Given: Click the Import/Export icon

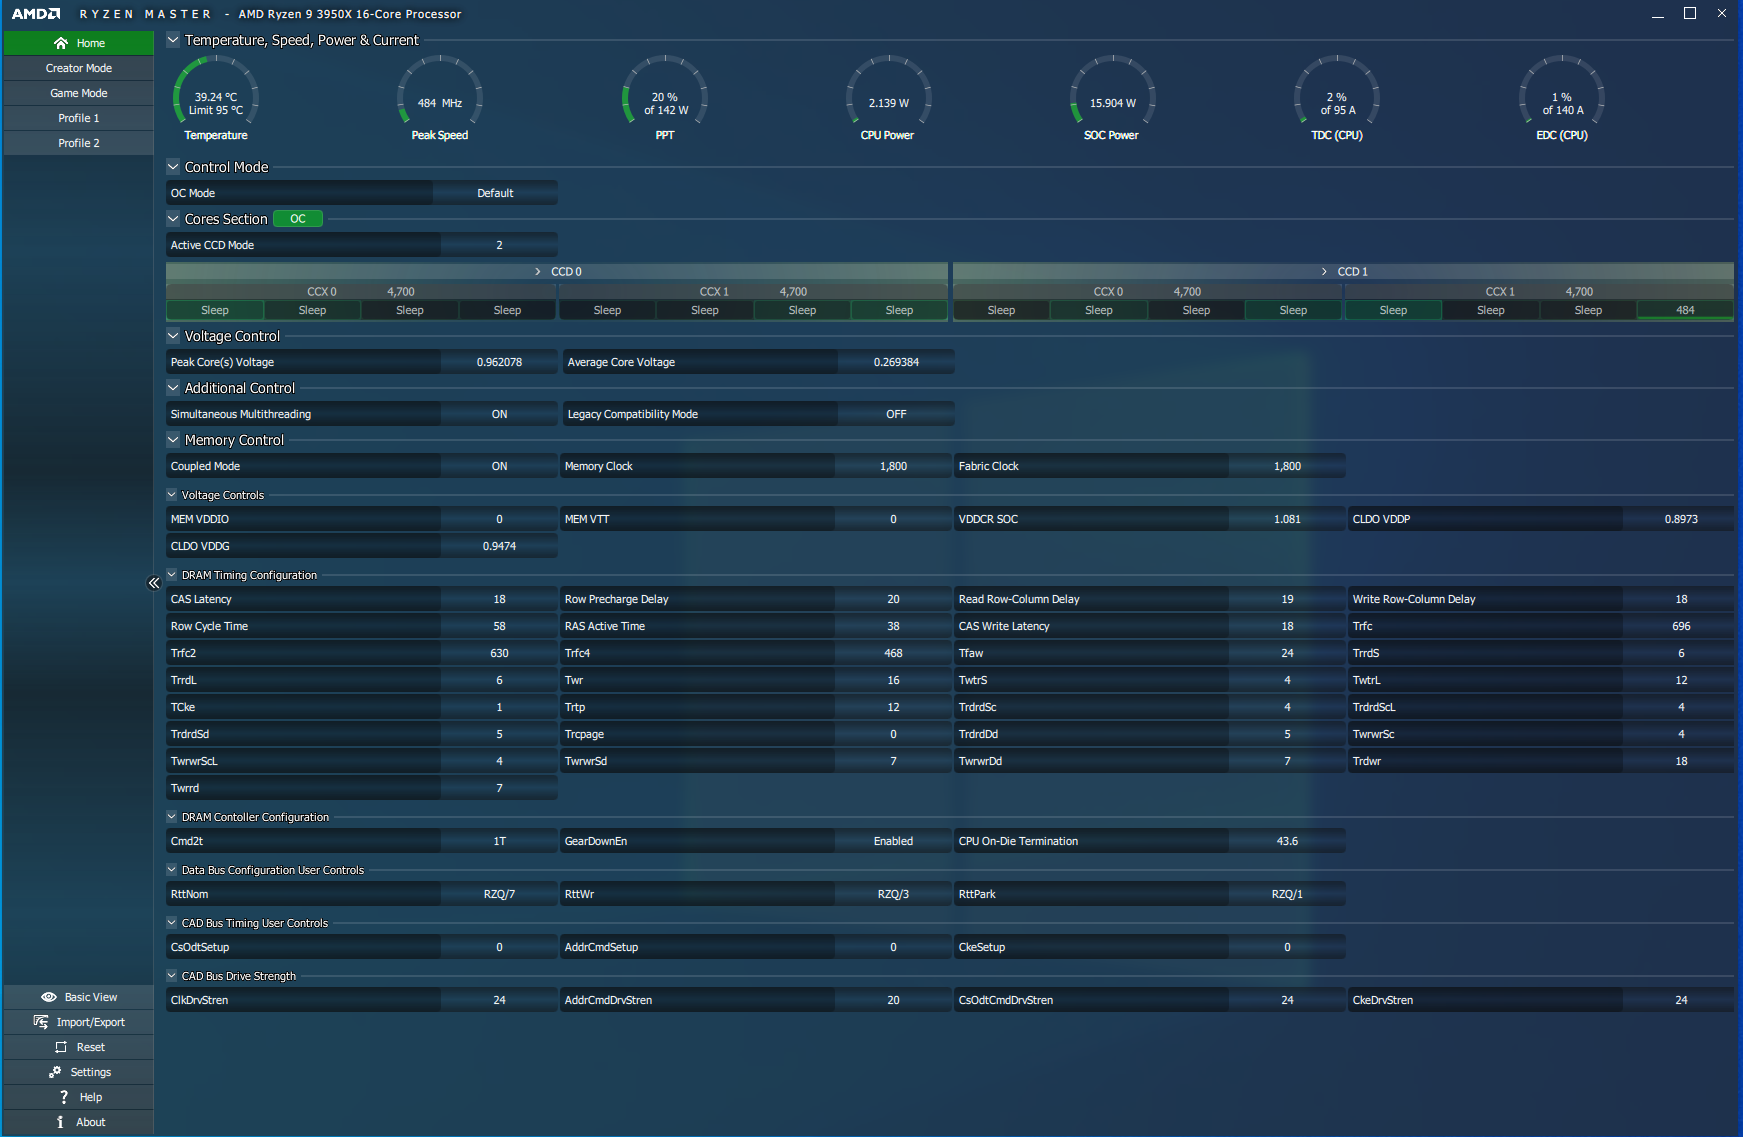Looking at the screenshot, I should pos(41,1022).
